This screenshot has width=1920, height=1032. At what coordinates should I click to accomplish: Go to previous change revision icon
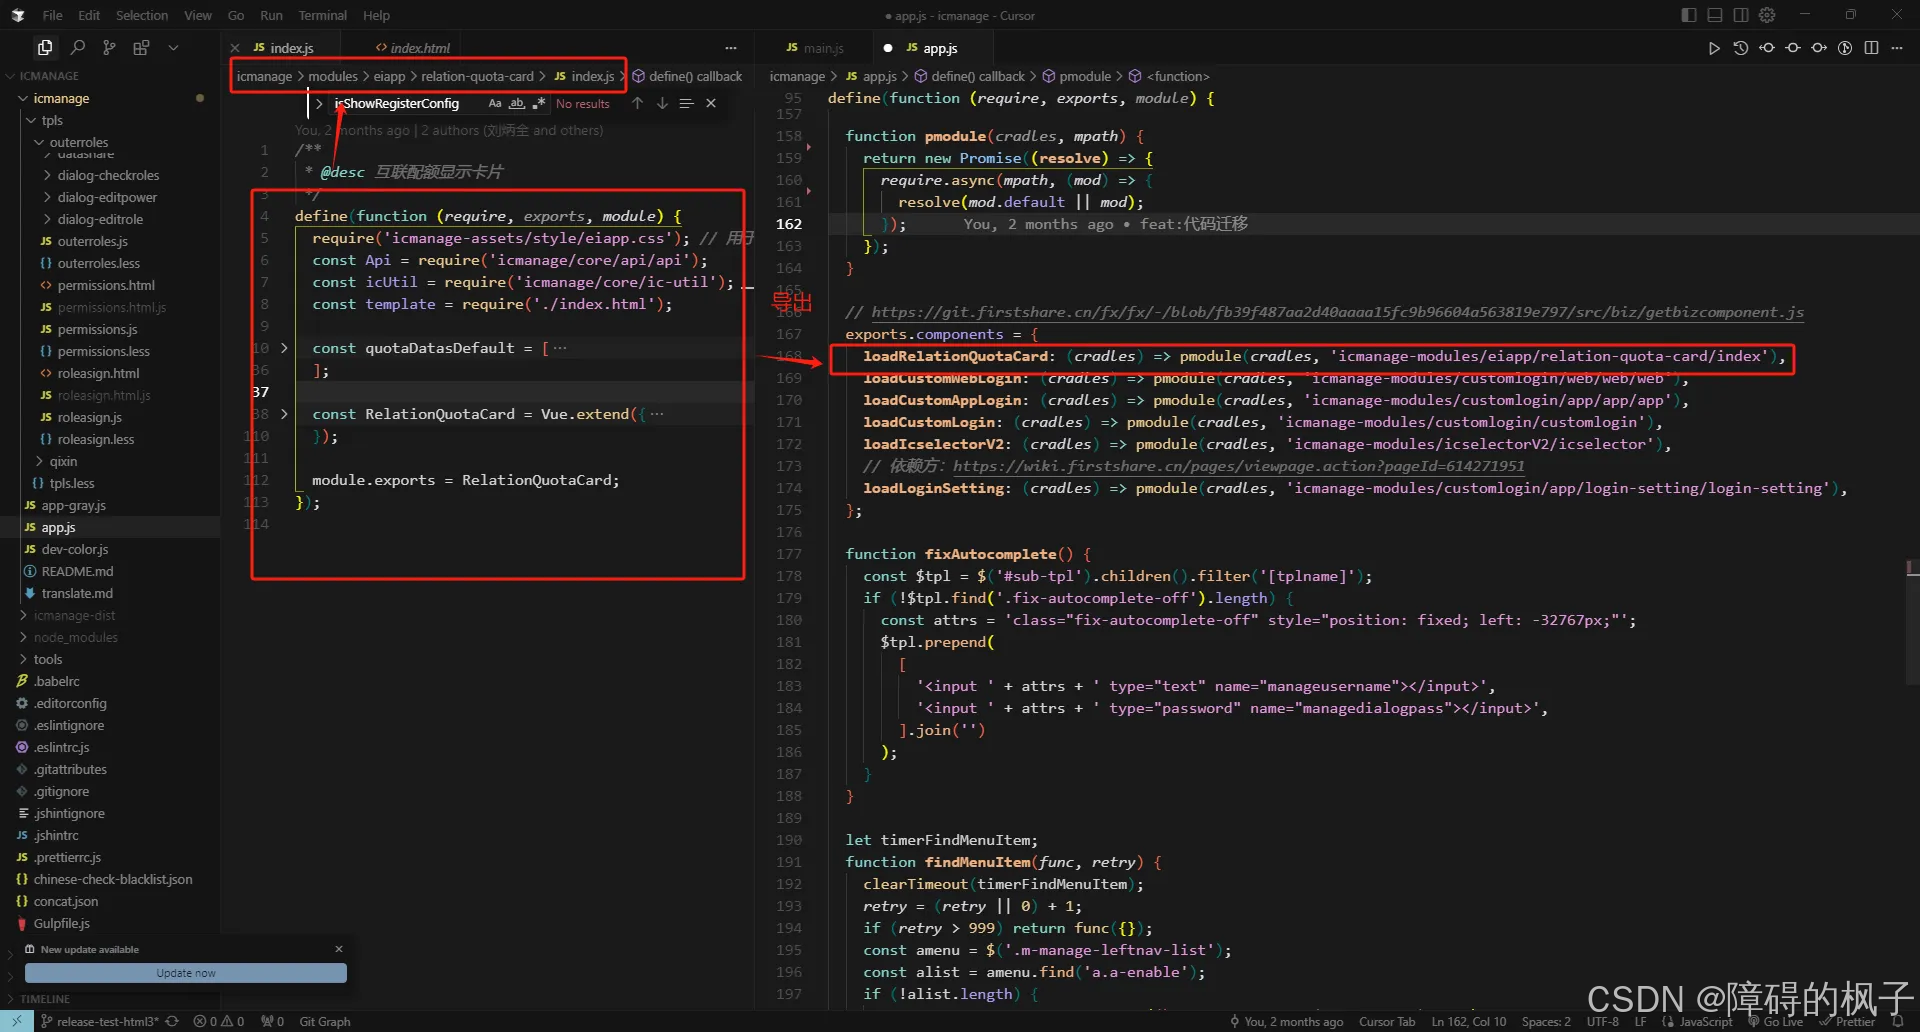1767,48
